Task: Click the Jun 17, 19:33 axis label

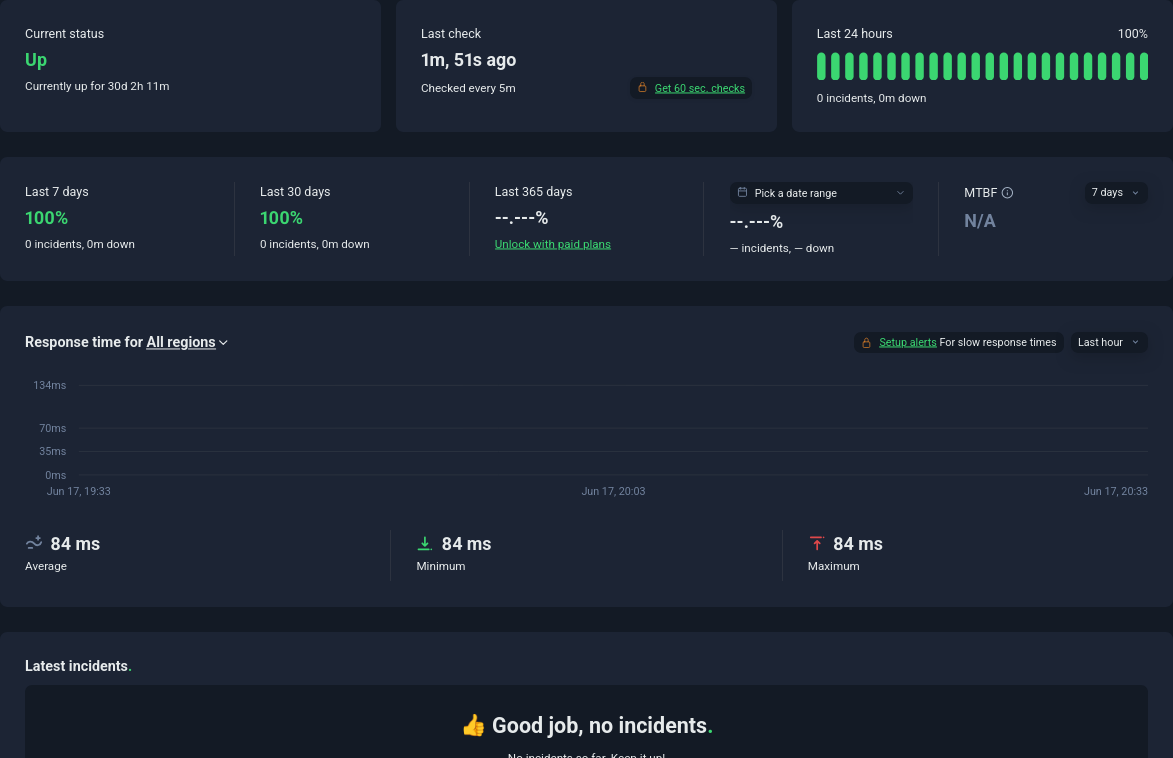Action: (79, 492)
